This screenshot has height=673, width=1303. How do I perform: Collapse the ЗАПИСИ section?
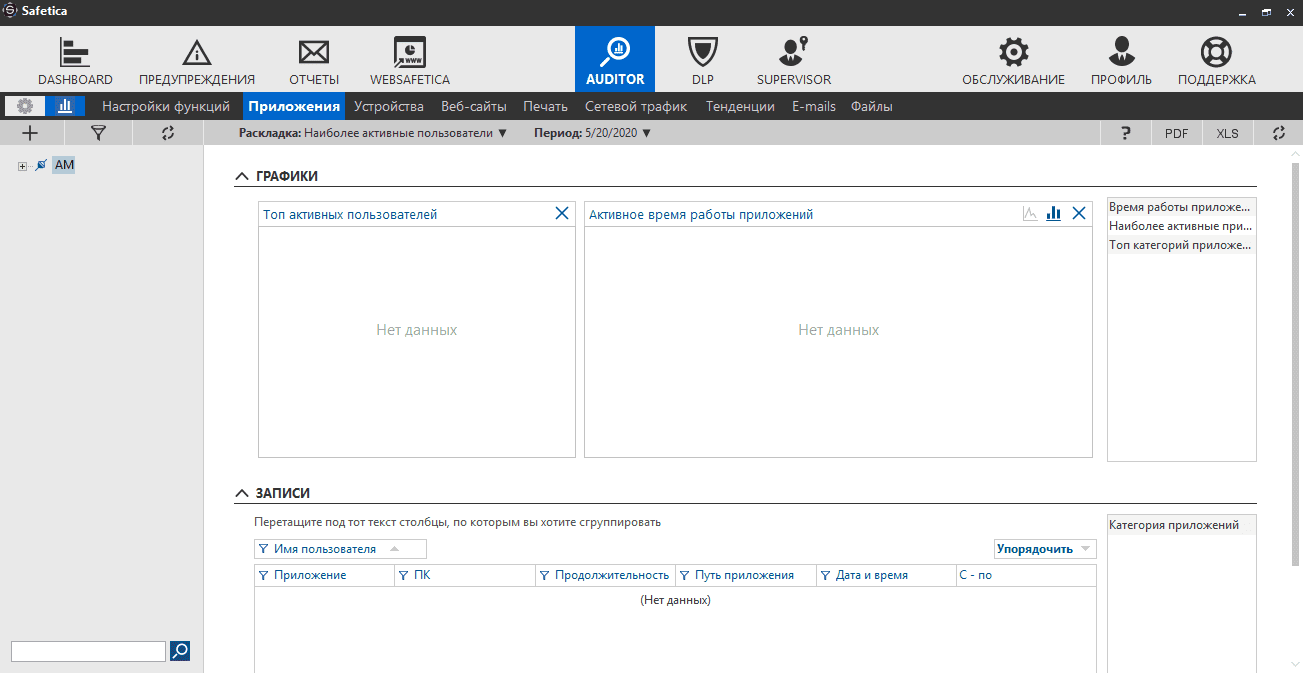click(241, 493)
